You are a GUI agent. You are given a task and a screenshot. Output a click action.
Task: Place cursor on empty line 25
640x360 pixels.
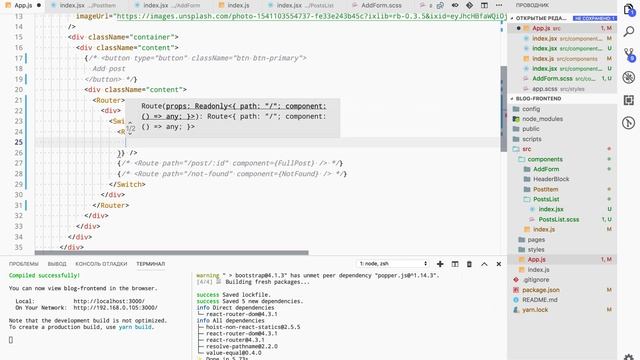pos(267,142)
